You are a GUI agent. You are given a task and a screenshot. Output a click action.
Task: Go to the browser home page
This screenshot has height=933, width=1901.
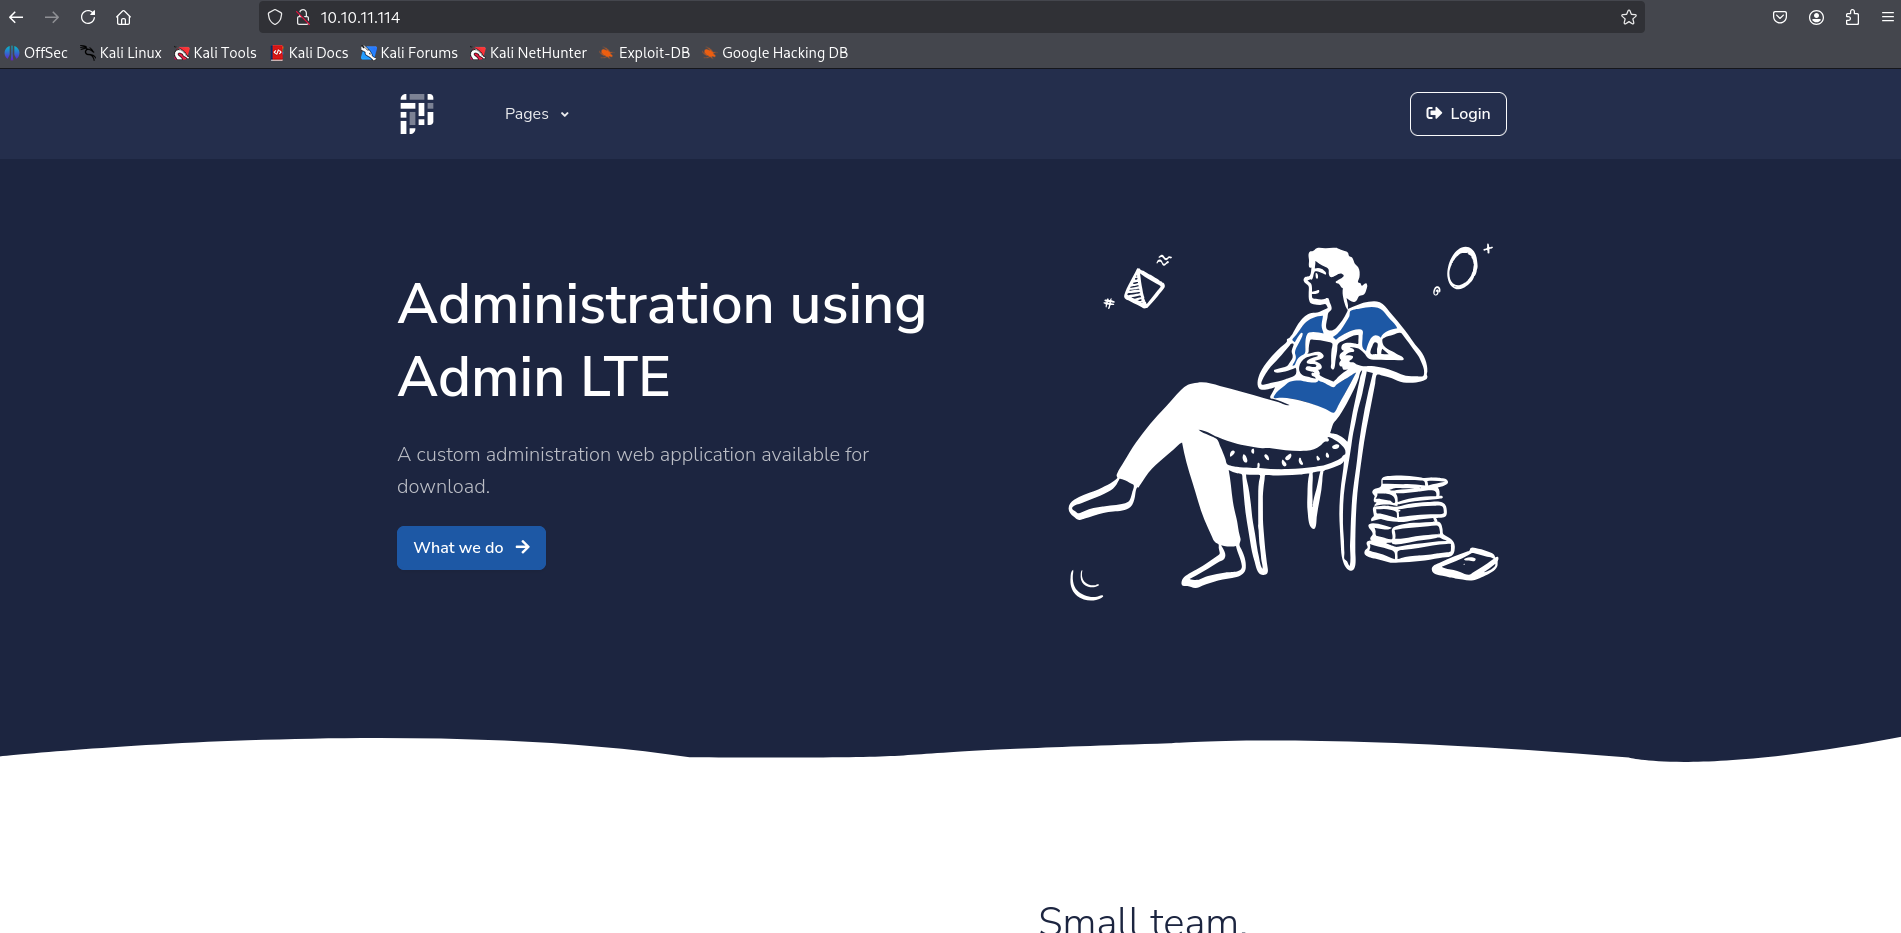point(123,17)
